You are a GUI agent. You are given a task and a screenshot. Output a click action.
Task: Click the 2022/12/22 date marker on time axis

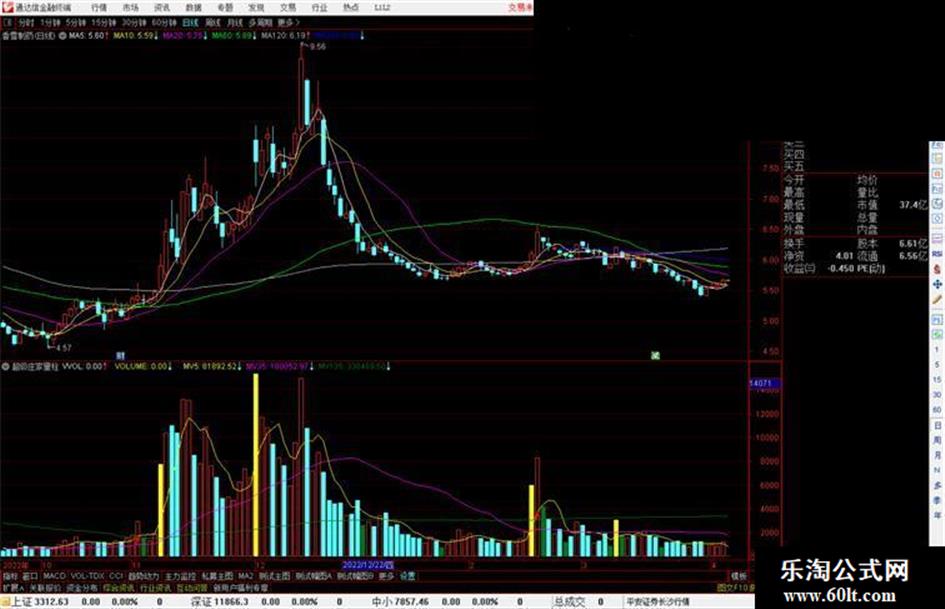tap(368, 565)
